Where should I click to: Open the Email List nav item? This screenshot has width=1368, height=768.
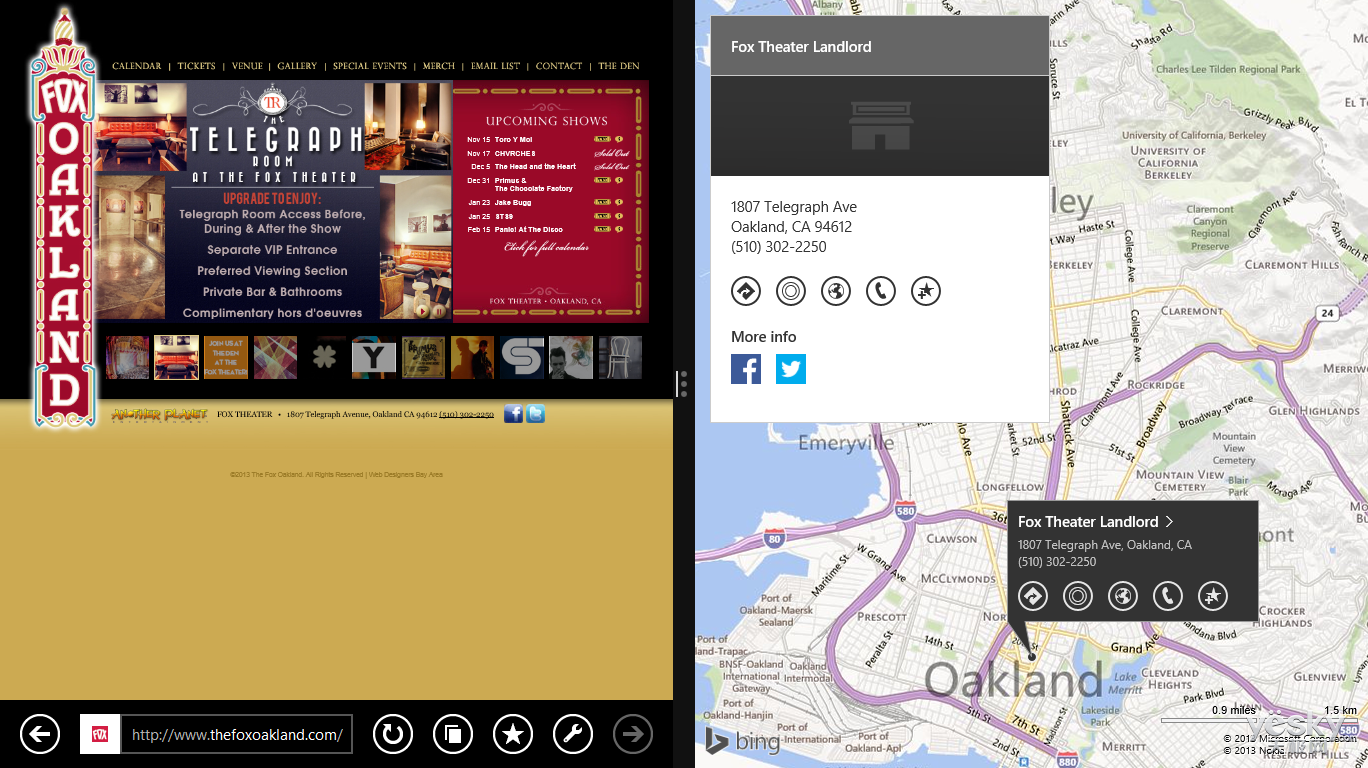click(x=496, y=66)
